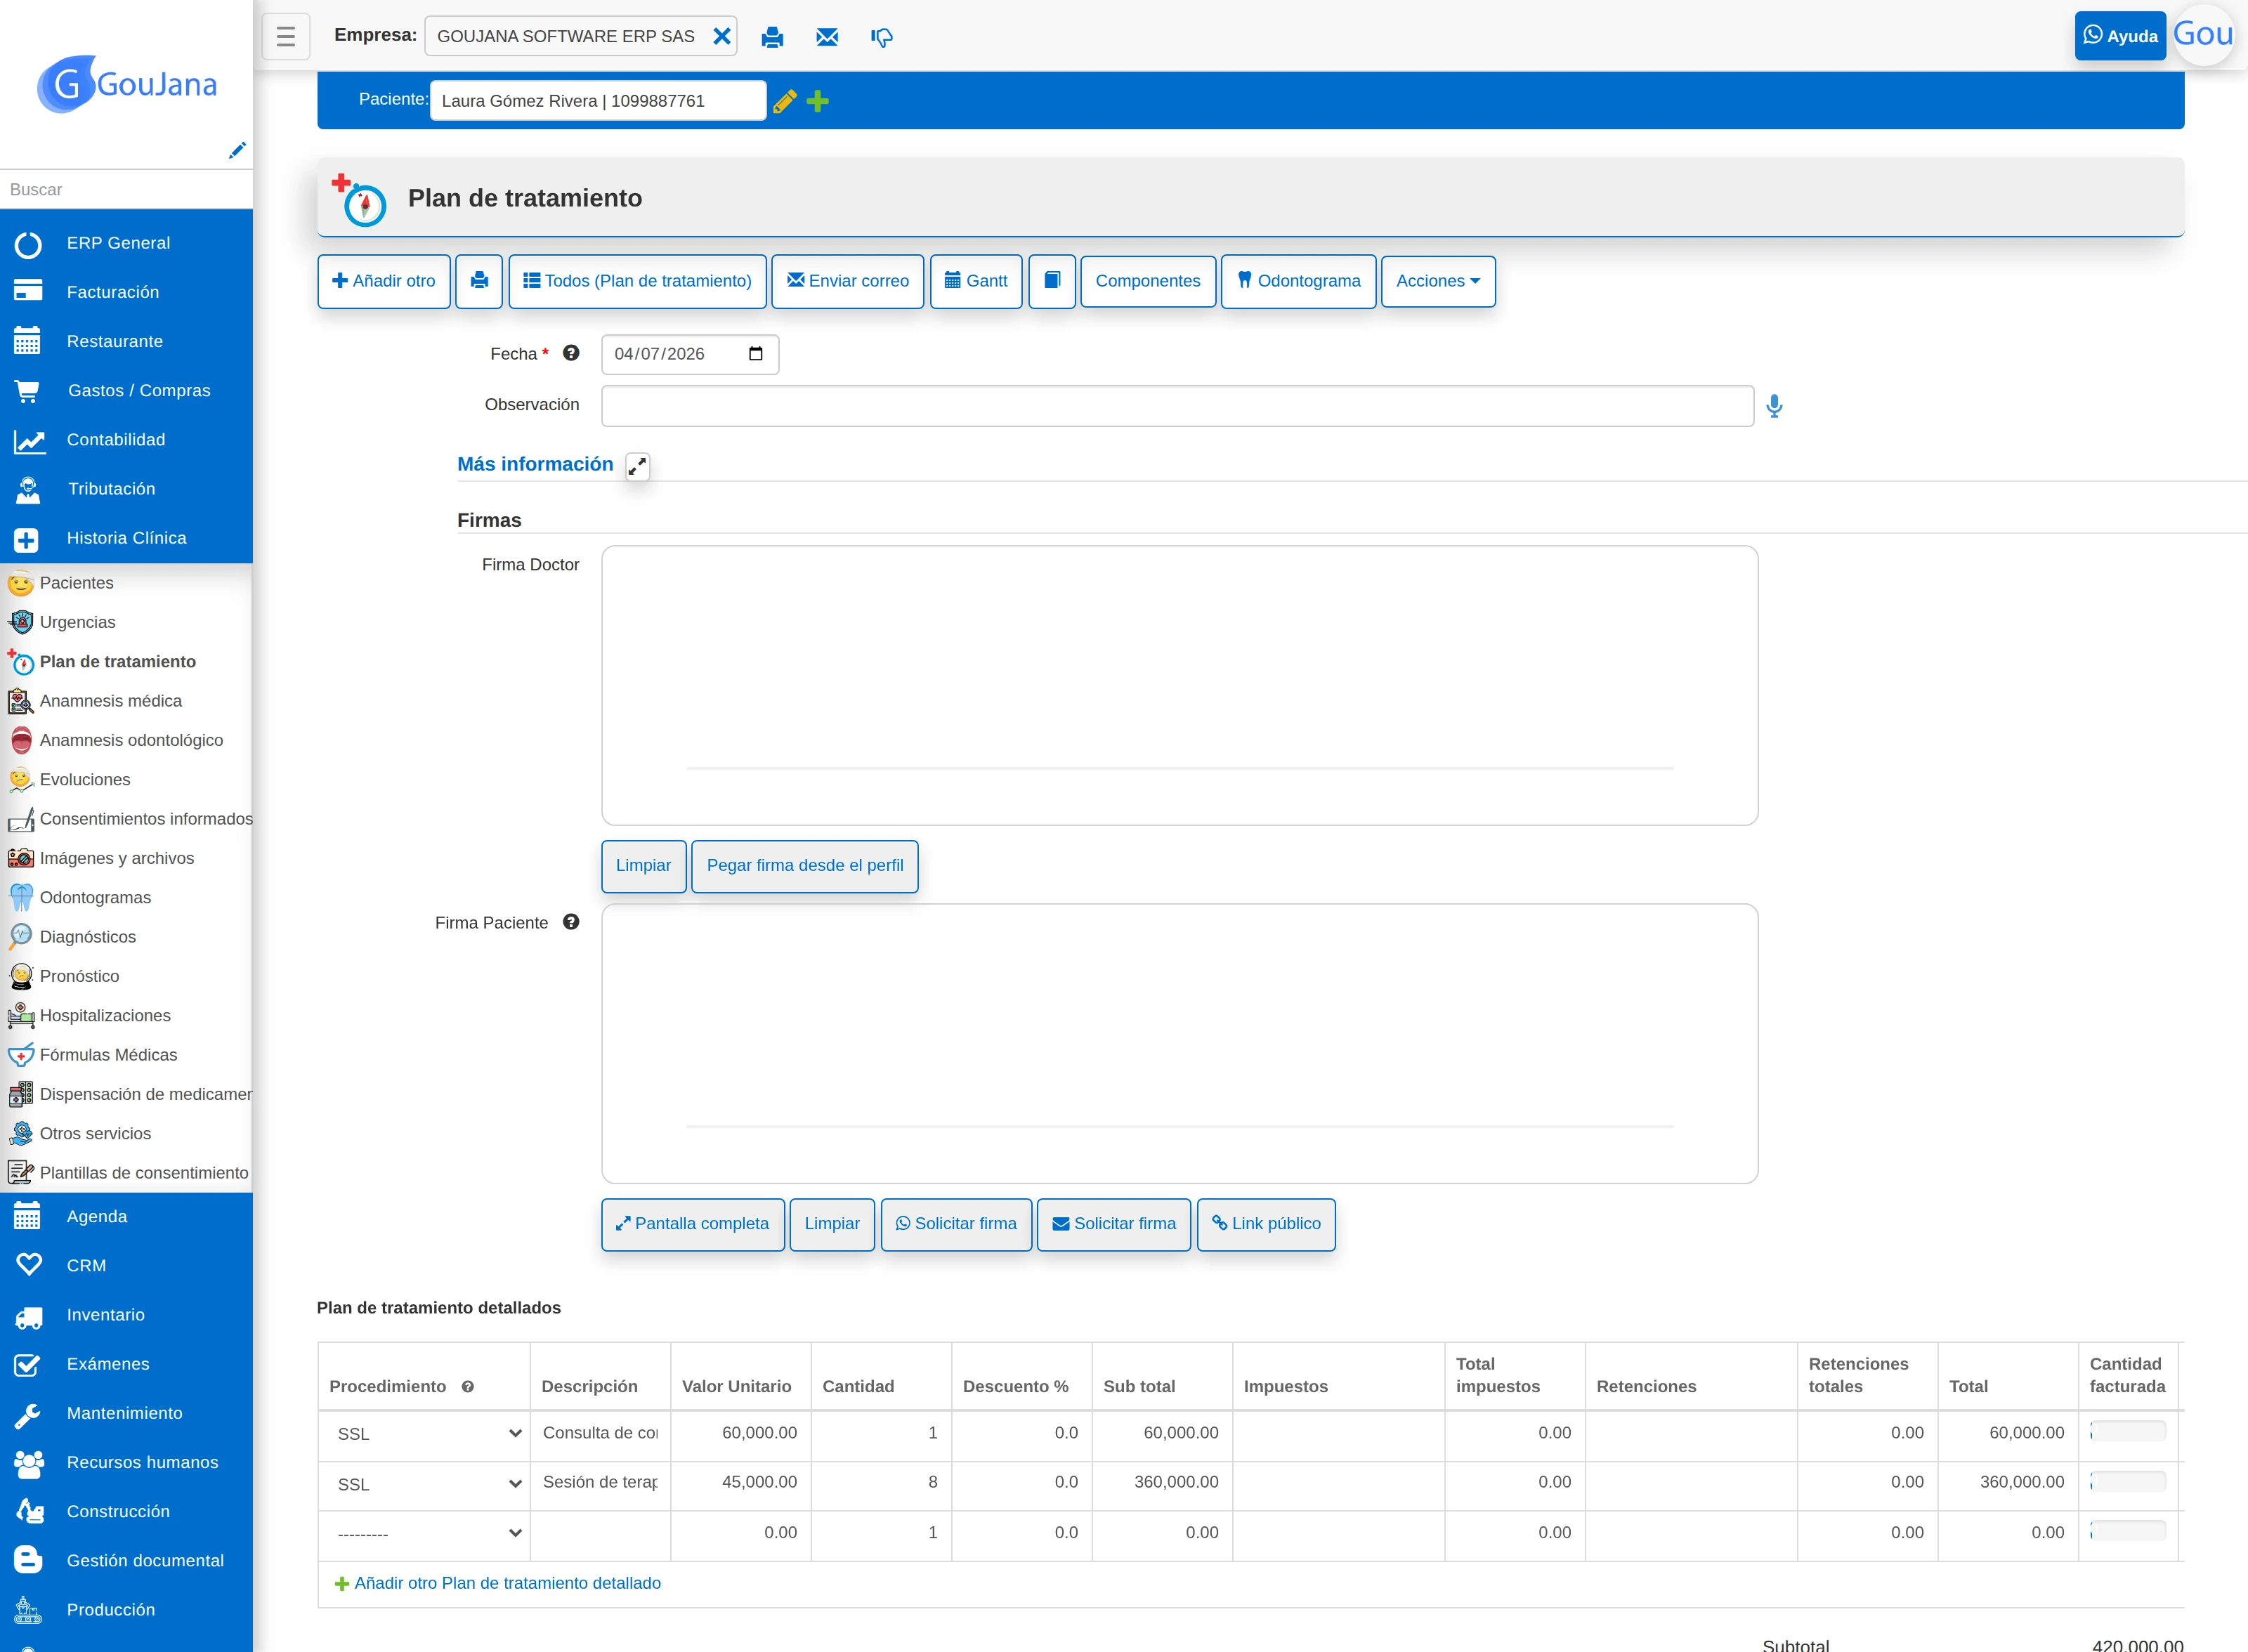This screenshot has width=2248, height=1652.
Task: Open ERP General menu
Action: coord(126,243)
